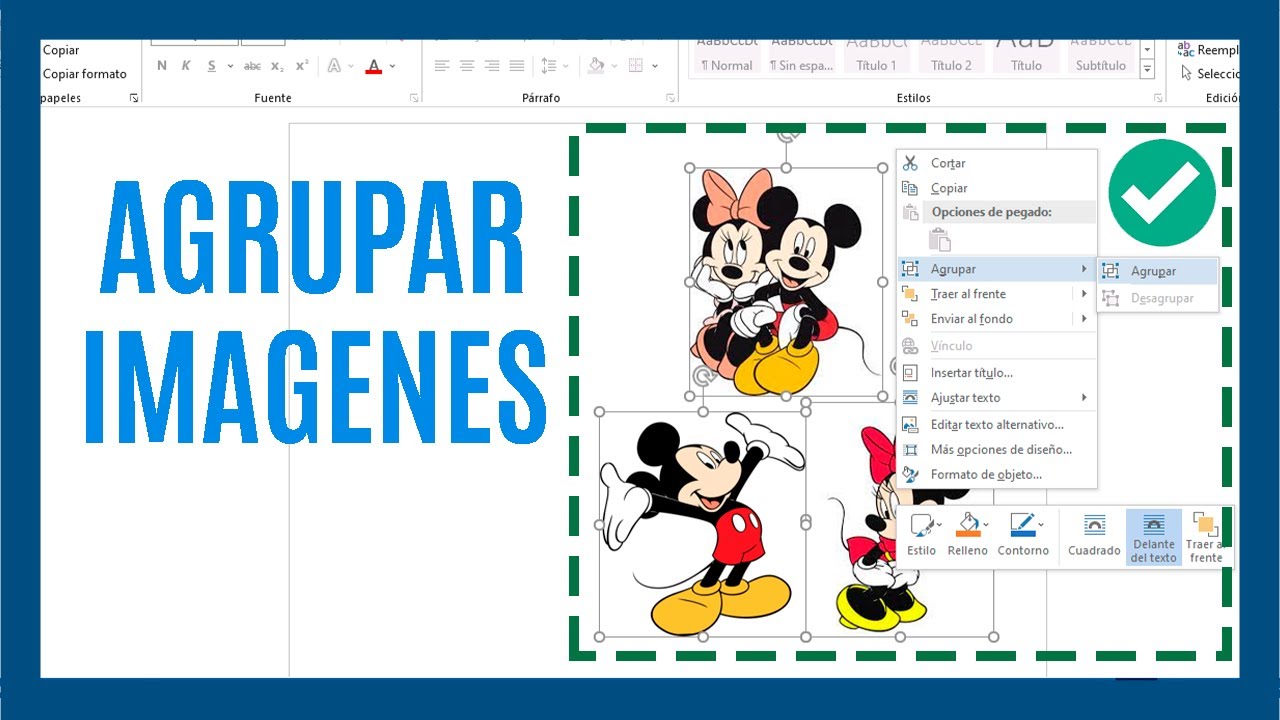Select the Mickey arms-open image

[x=702, y=525]
